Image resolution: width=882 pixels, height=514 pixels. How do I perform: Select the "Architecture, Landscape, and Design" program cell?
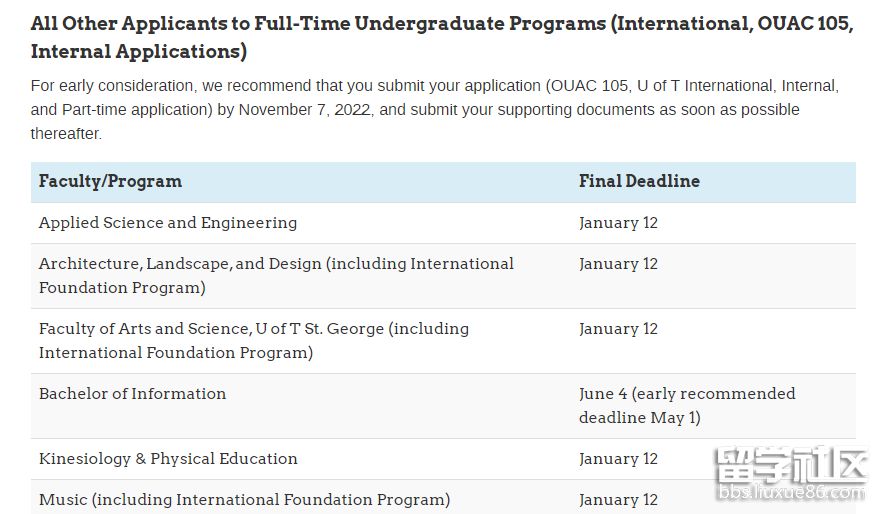click(276, 276)
